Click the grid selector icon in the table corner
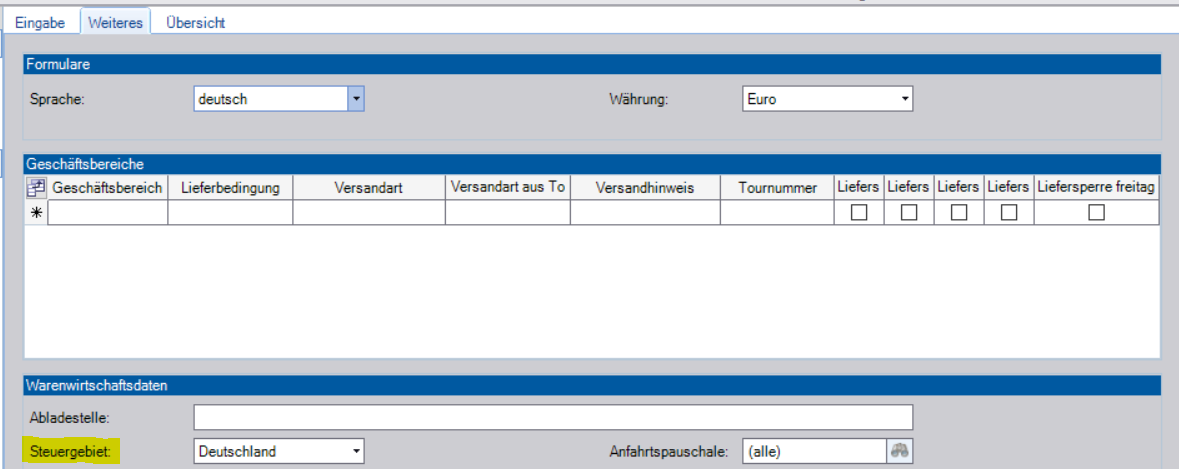Screen dimensions: 1179x469 click(36, 187)
